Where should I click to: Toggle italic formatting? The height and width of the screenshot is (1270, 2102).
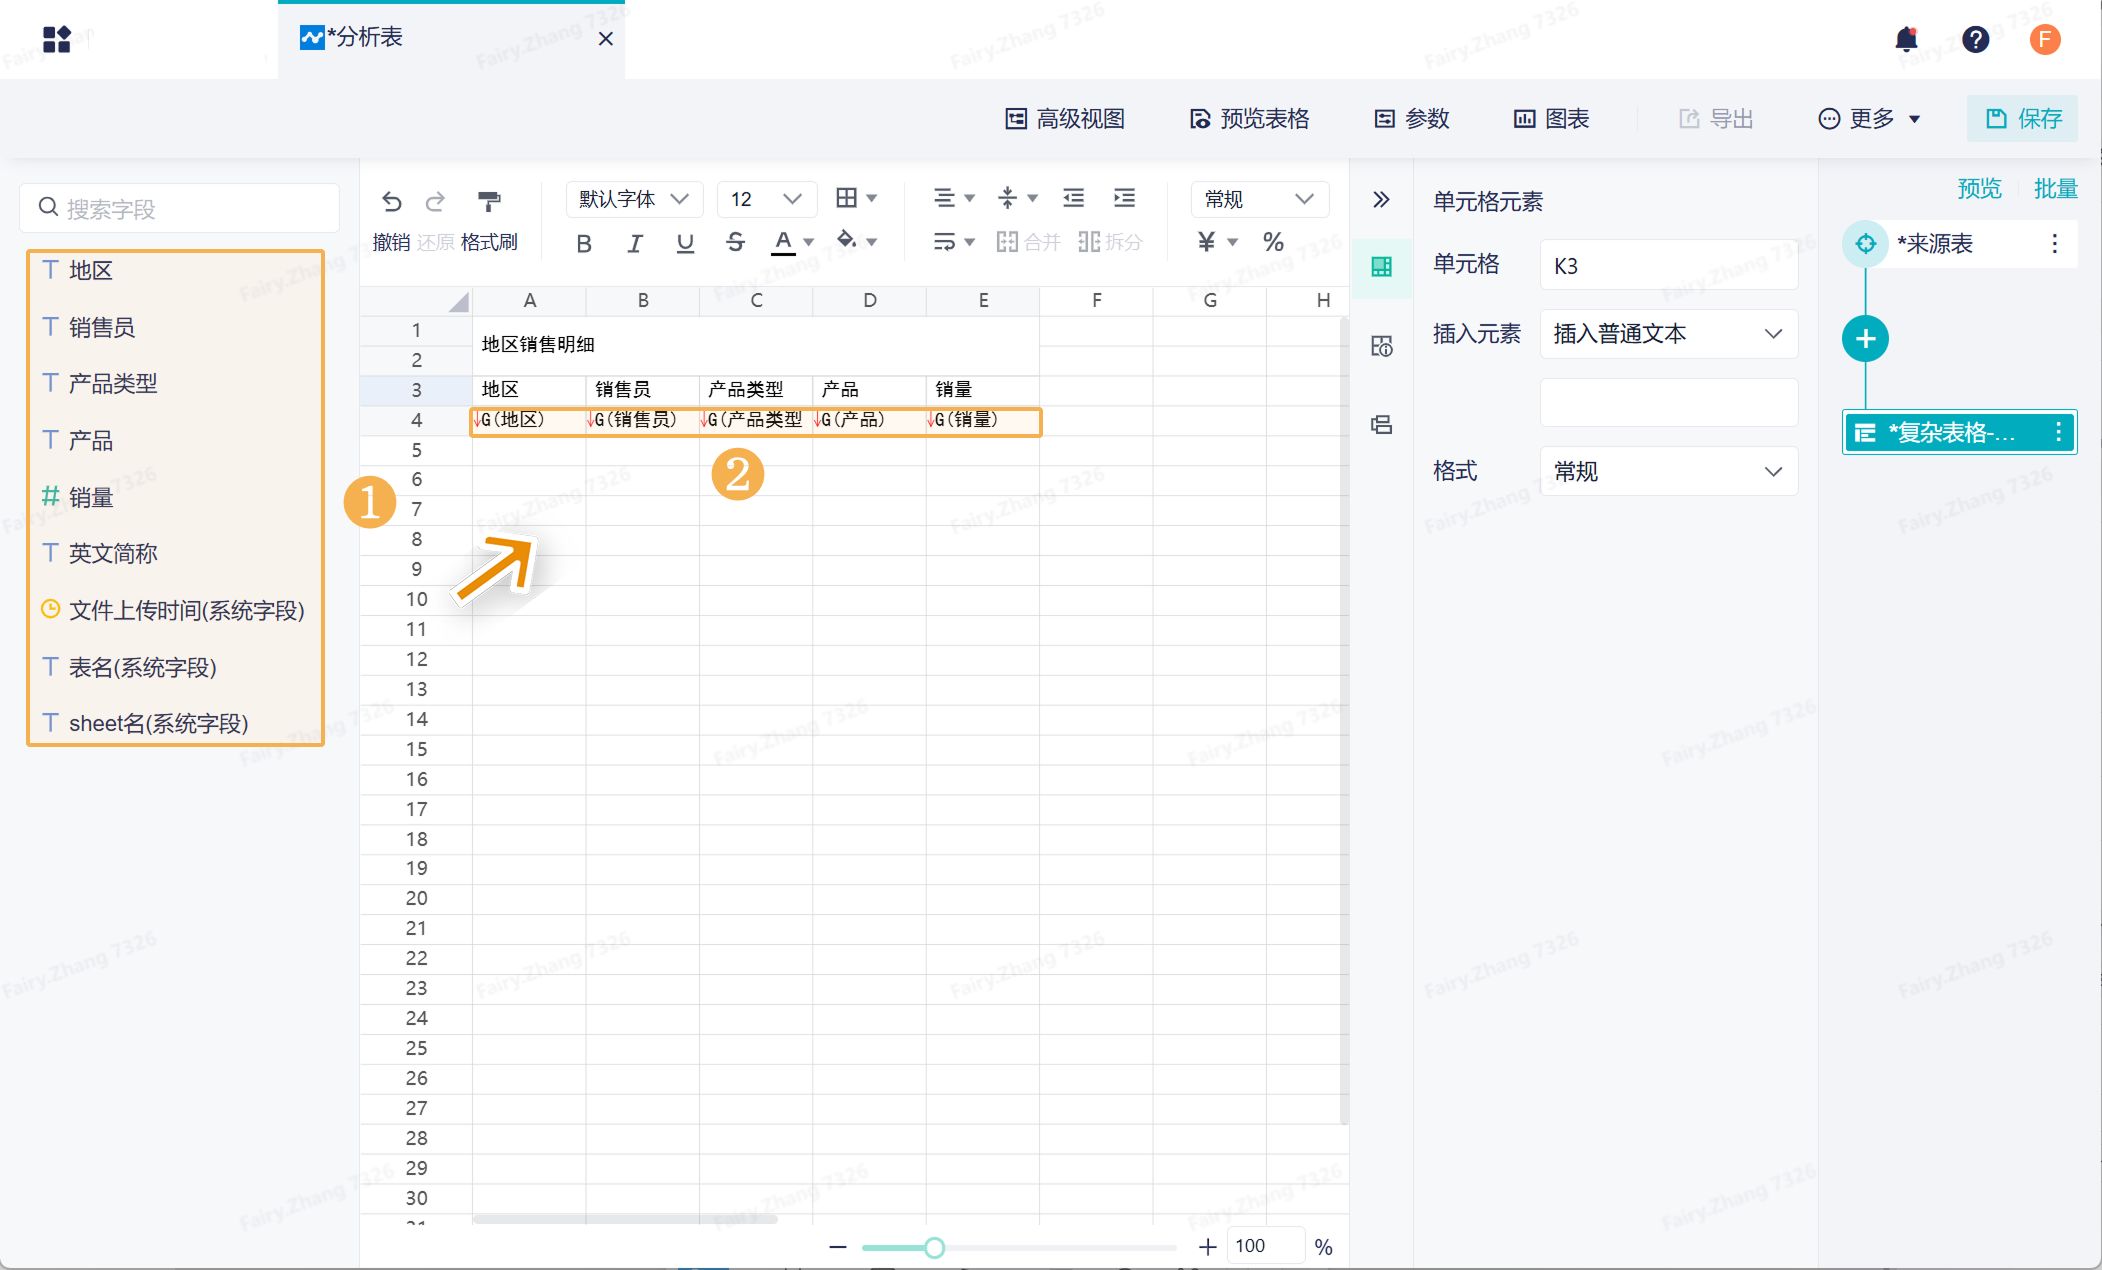pyautogui.click(x=634, y=243)
